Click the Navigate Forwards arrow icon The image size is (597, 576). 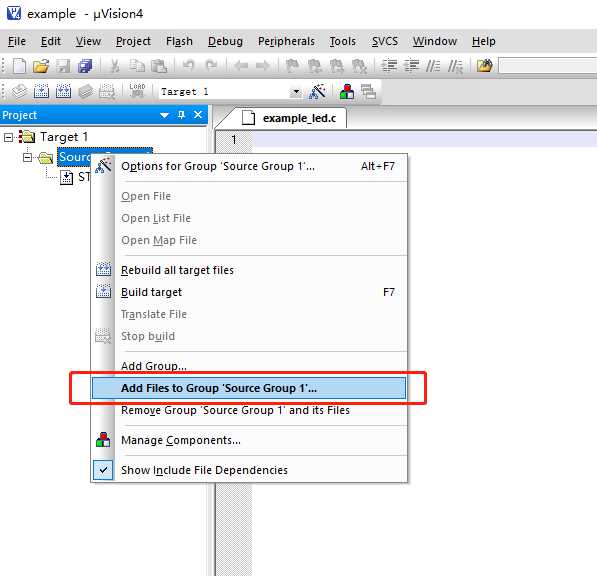point(263,66)
